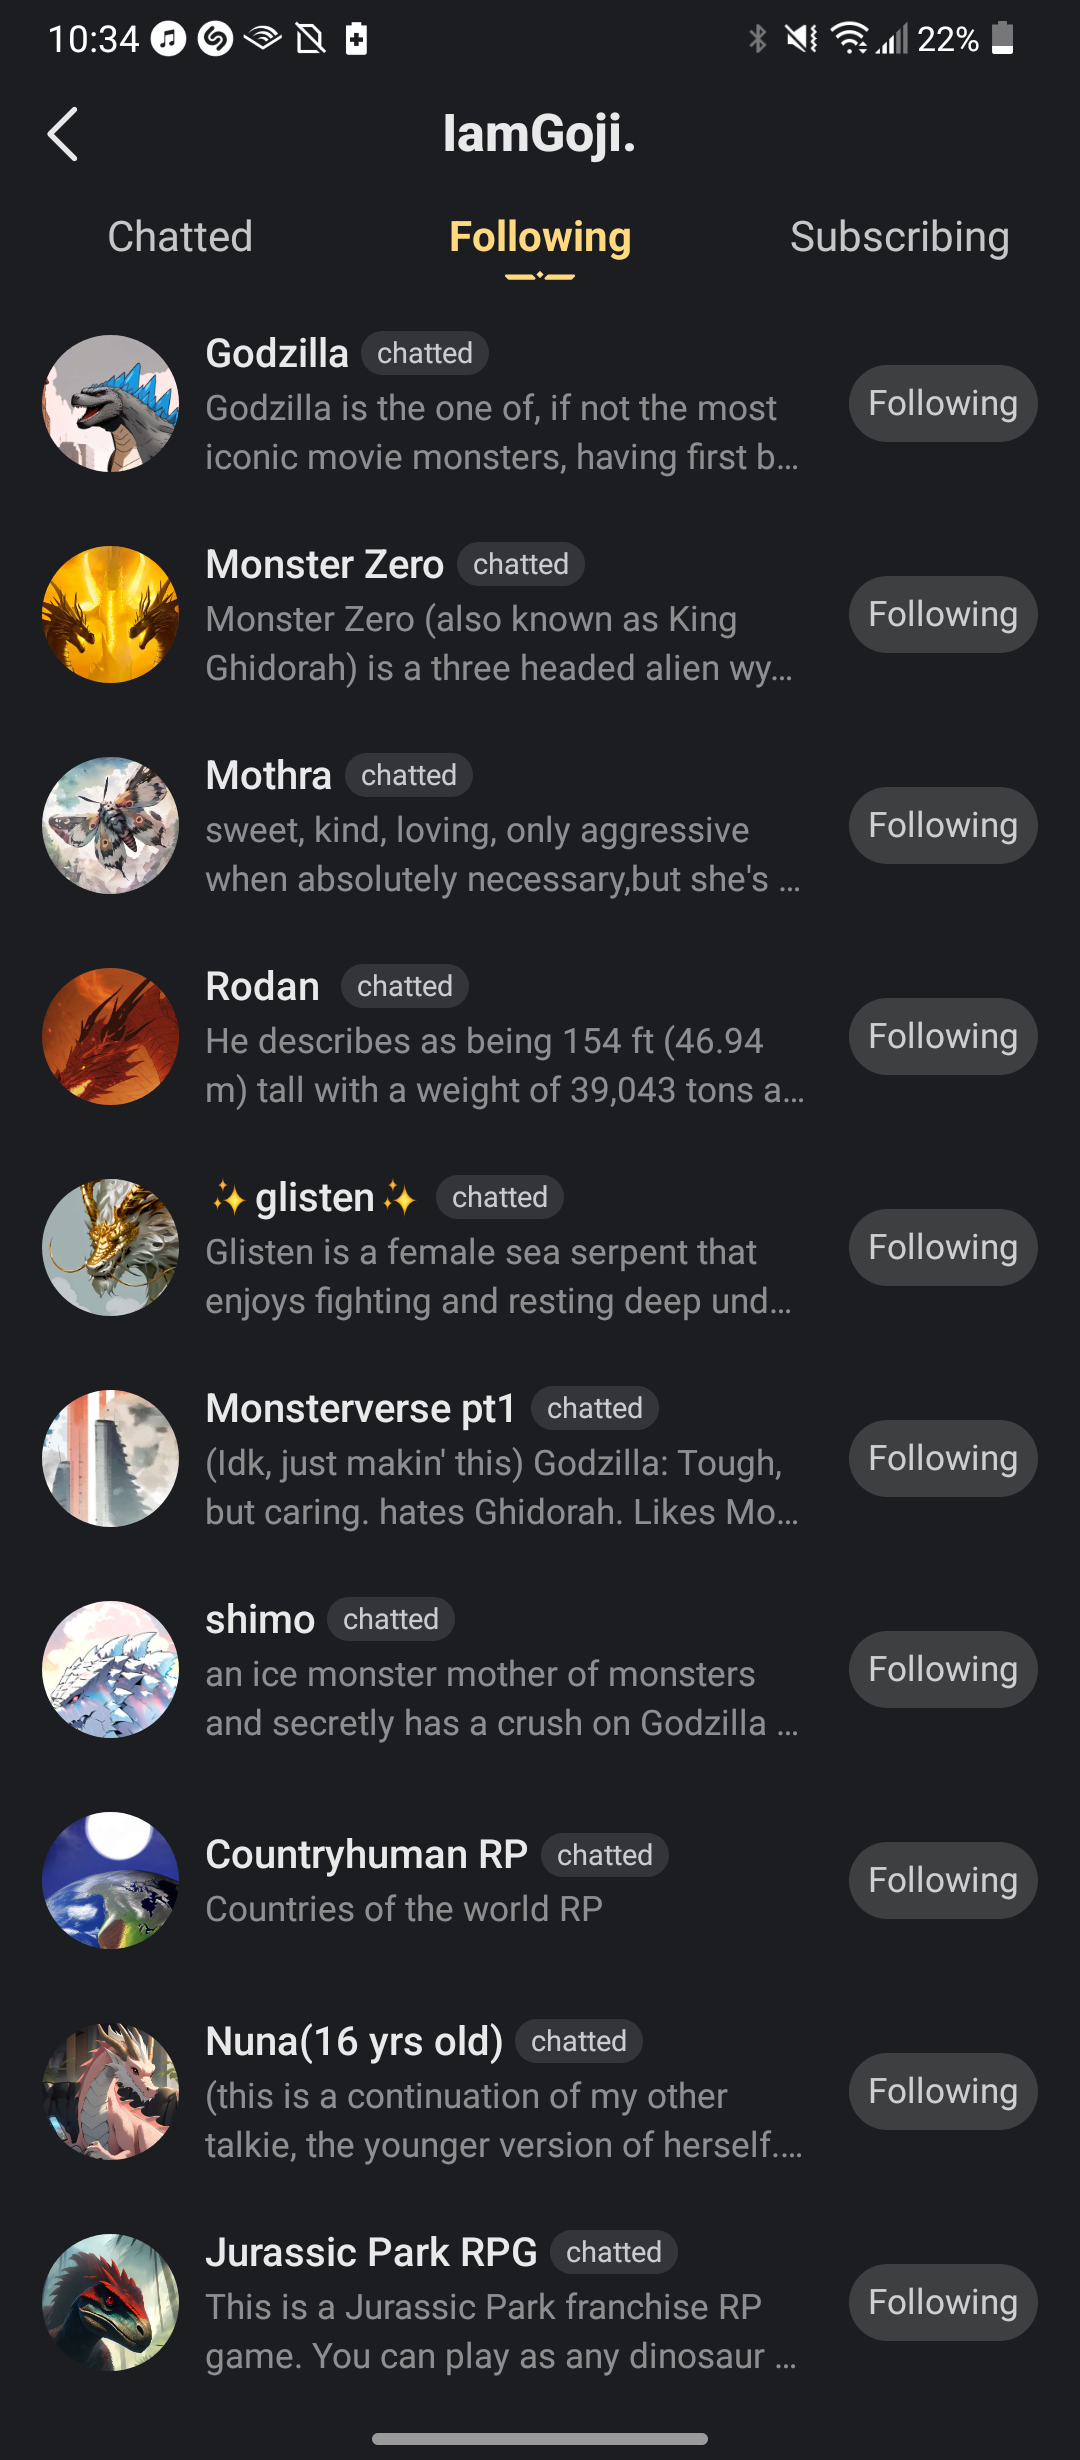Unfollow Rodan using Following button
The image size is (1080, 2460).
click(942, 1037)
